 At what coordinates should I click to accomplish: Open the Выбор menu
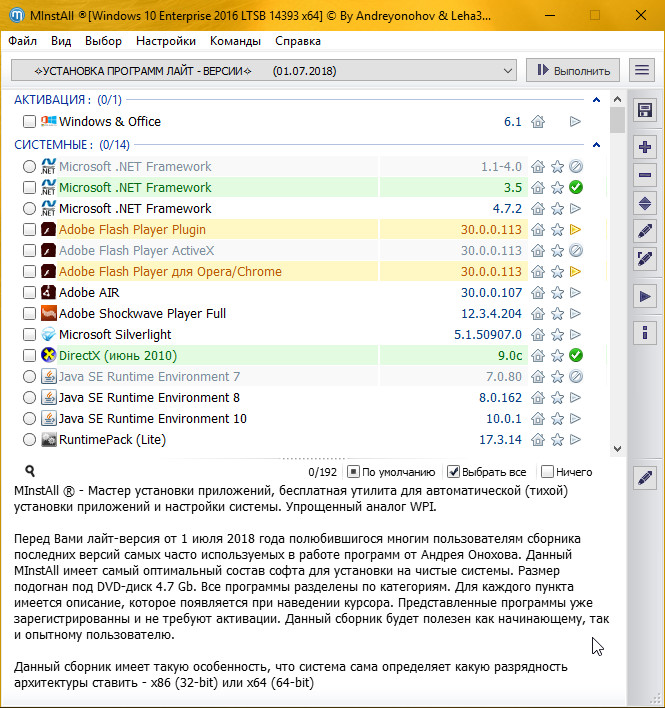[x=103, y=41]
